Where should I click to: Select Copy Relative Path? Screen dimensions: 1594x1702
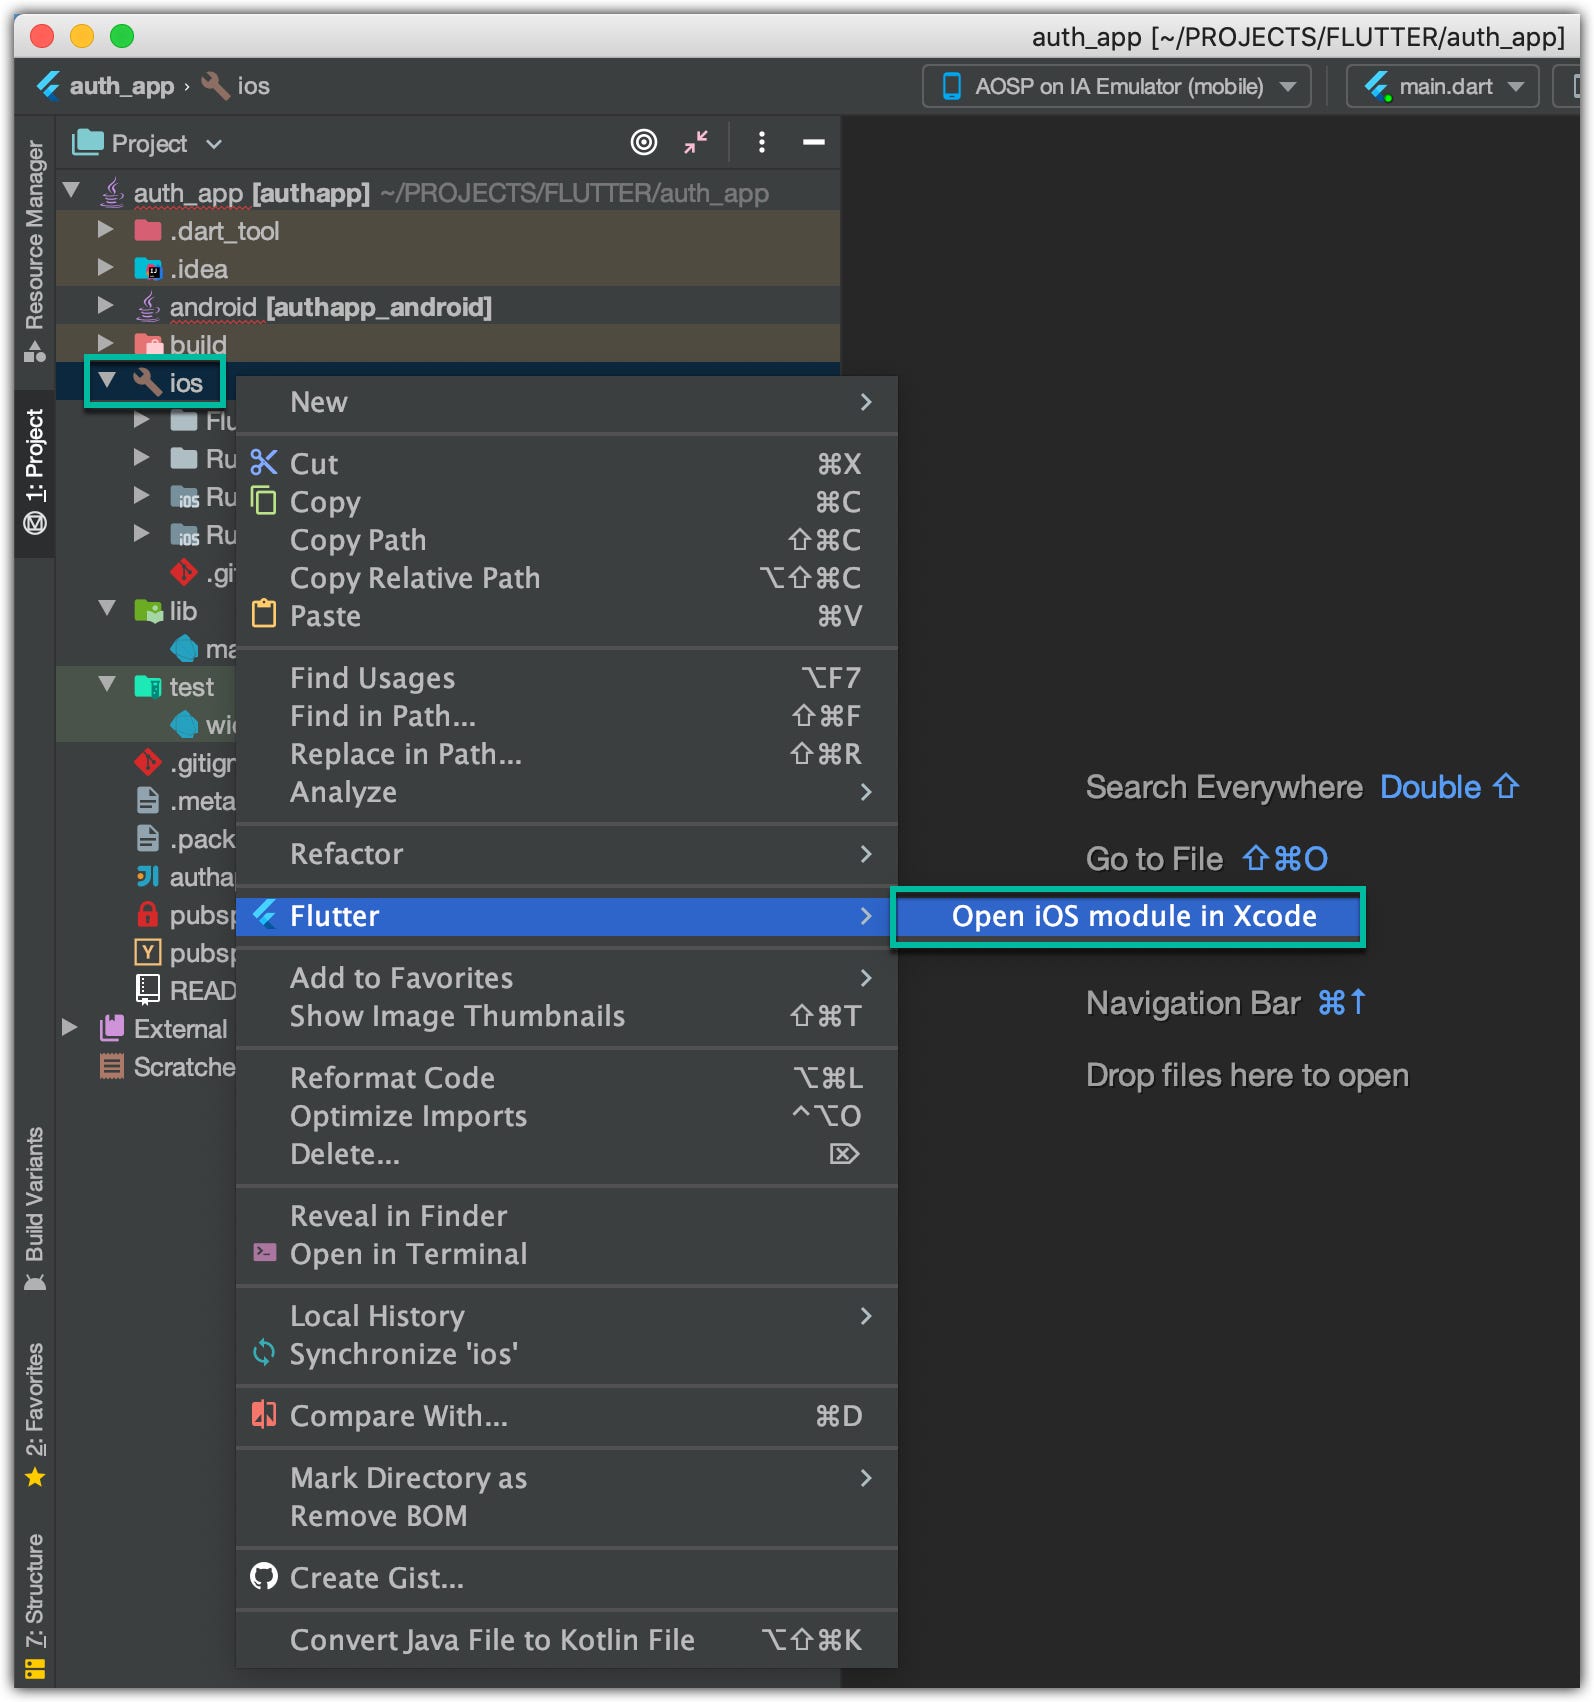pos(567,578)
